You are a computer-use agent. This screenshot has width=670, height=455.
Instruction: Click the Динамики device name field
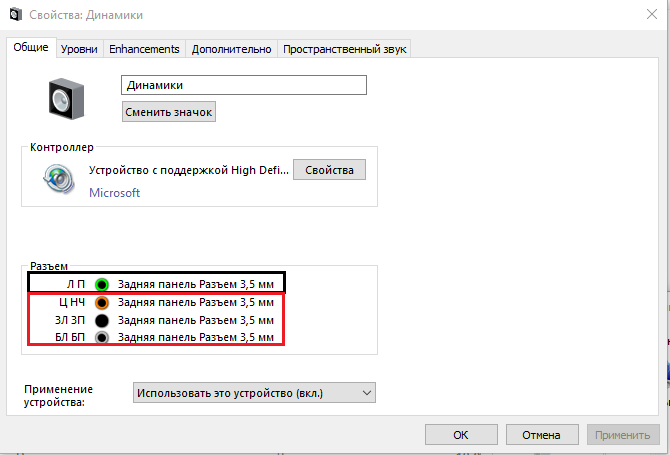tap(244, 86)
